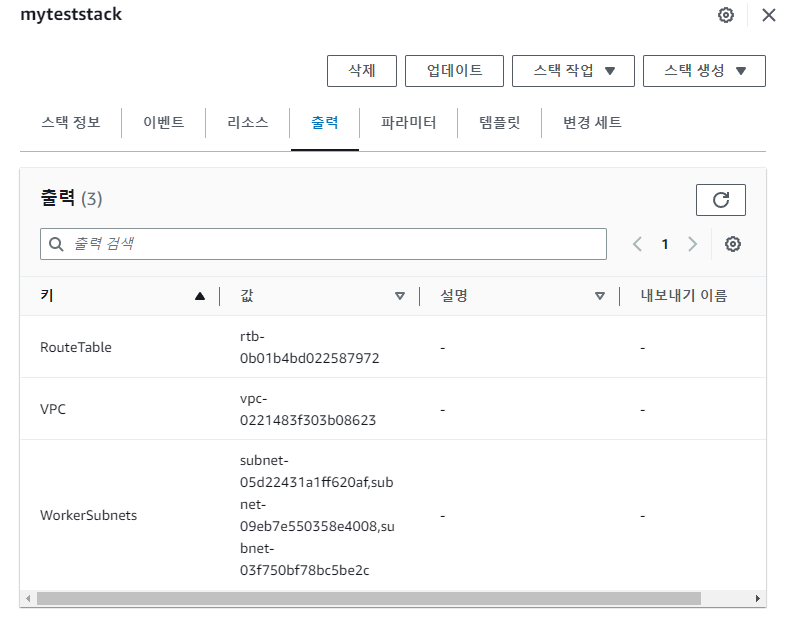Click the scrollbar left arrow

pyautogui.click(x=28, y=599)
